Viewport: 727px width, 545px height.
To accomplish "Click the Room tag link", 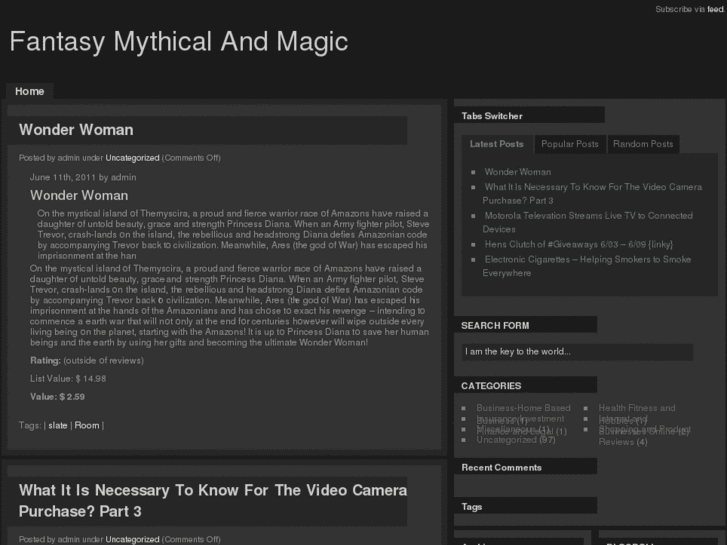I will 87,425.
